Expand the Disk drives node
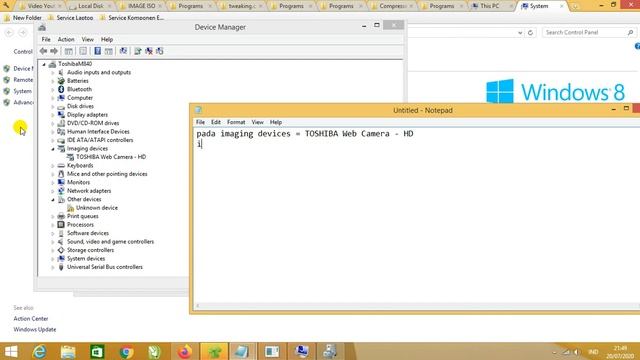640x360 pixels. [53, 107]
